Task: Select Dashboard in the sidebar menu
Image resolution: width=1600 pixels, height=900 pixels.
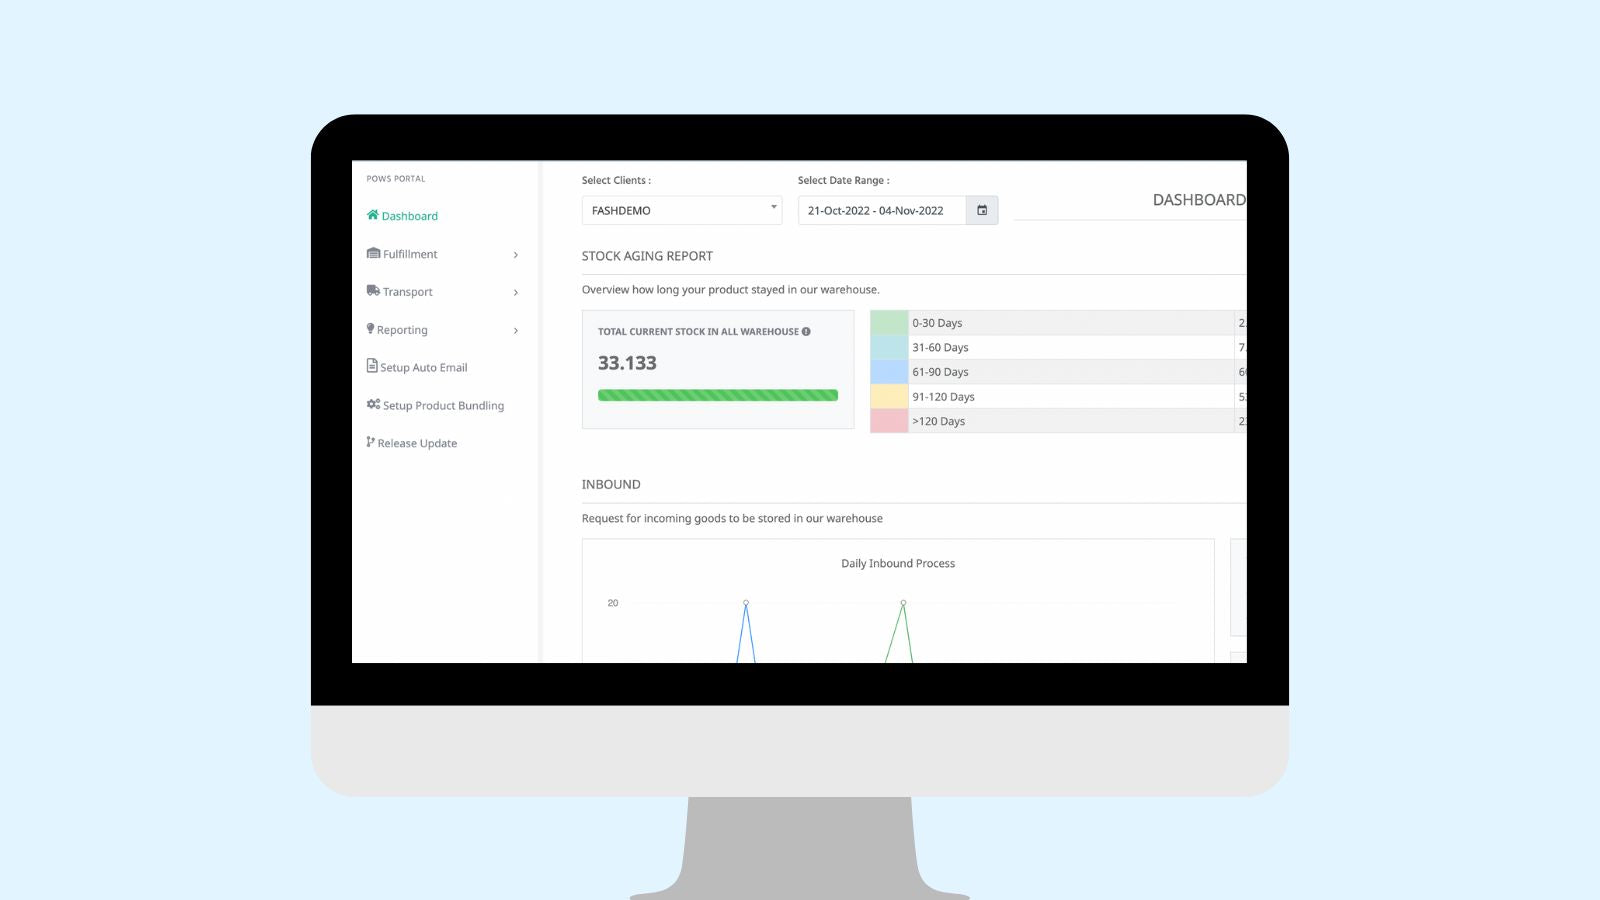Action: pos(409,215)
